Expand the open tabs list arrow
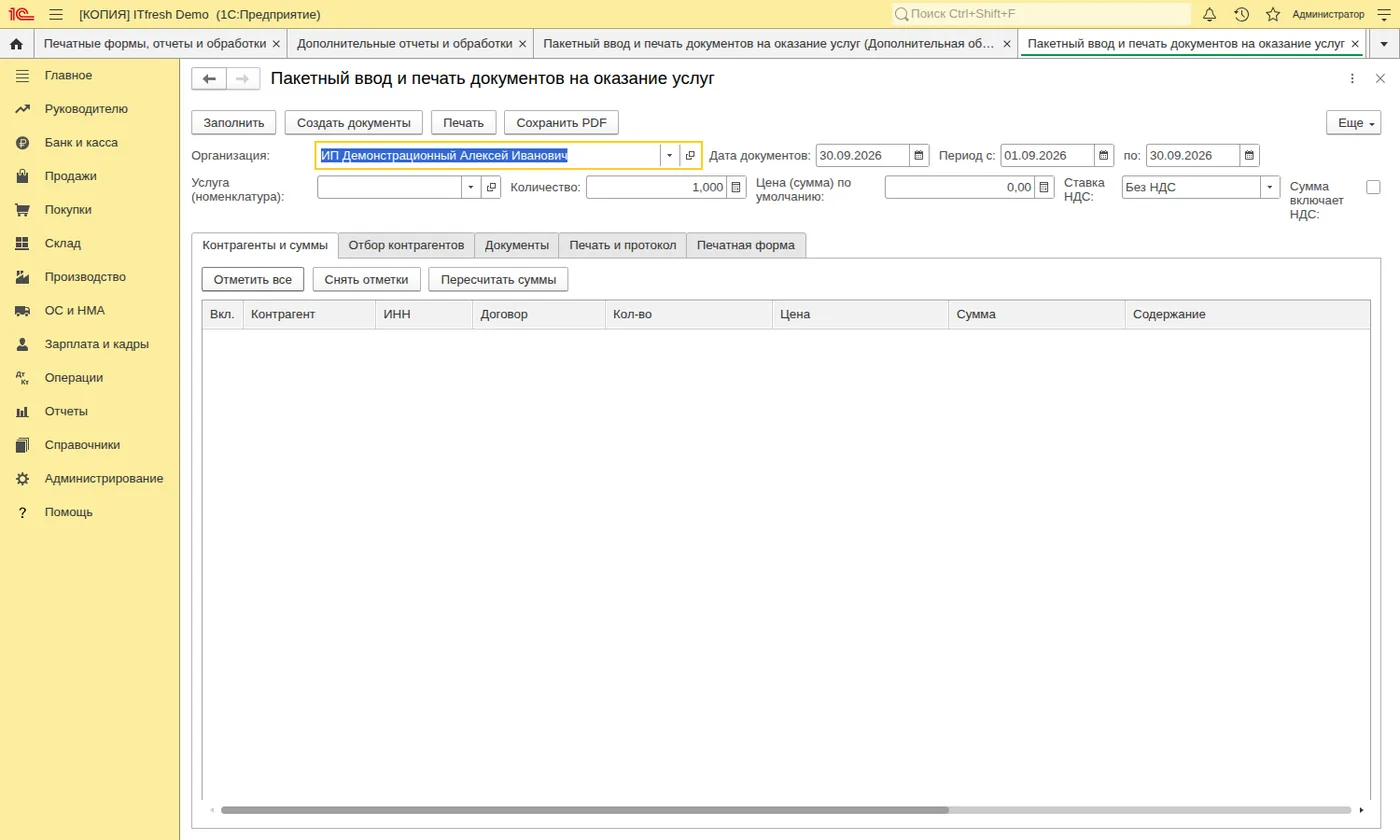This screenshot has width=1400, height=840. pyautogui.click(x=1384, y=44)
